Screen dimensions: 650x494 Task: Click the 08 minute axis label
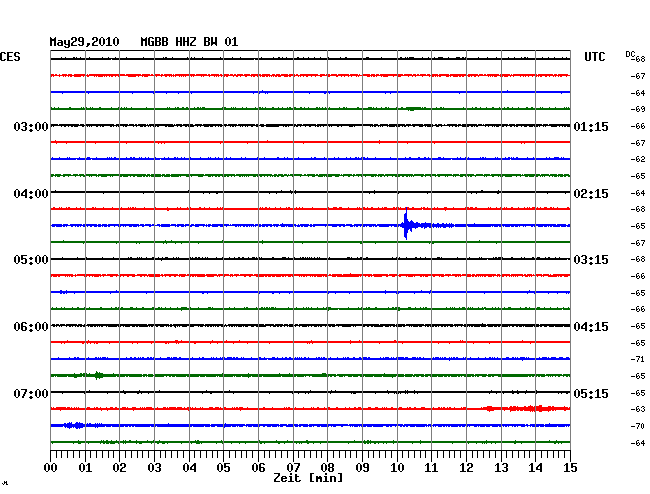(327, 468)
